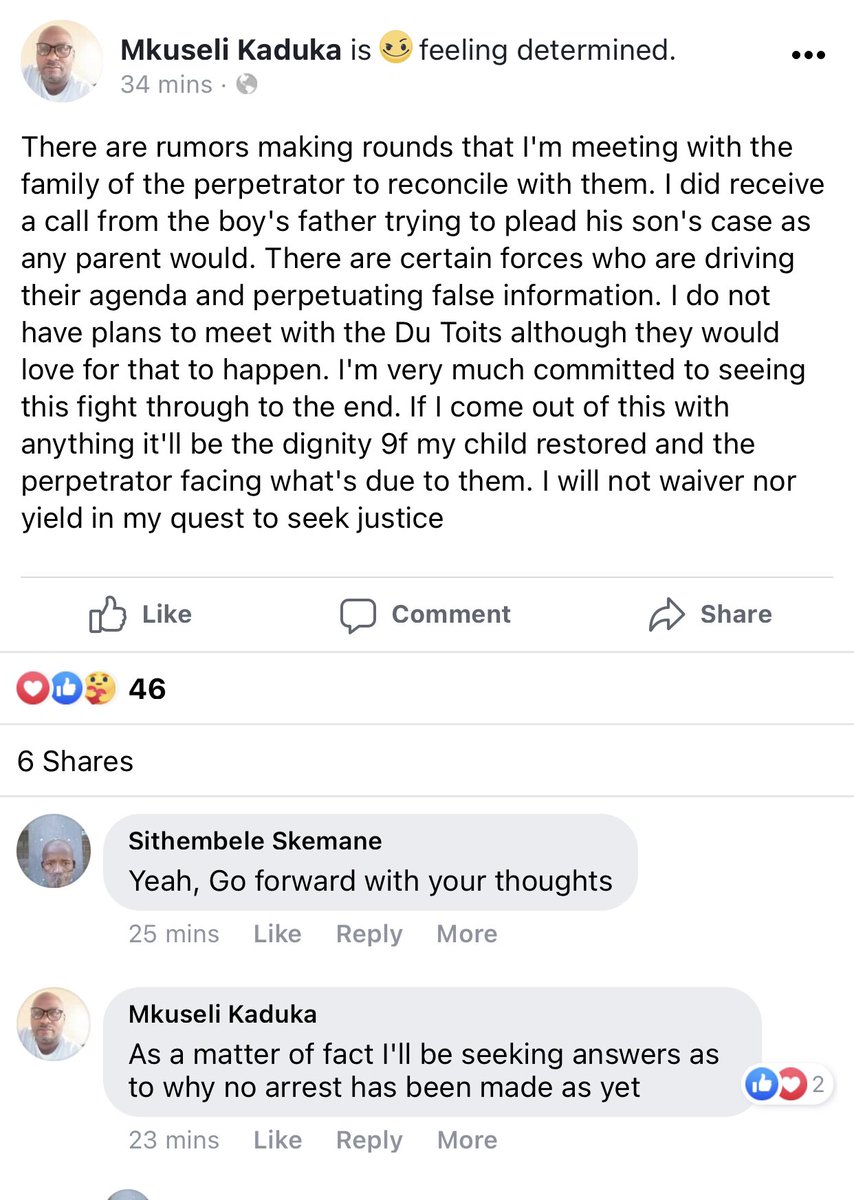View the public globe privacy icon
Viewport: 854px width, 1200px height.
pos(246,85)
